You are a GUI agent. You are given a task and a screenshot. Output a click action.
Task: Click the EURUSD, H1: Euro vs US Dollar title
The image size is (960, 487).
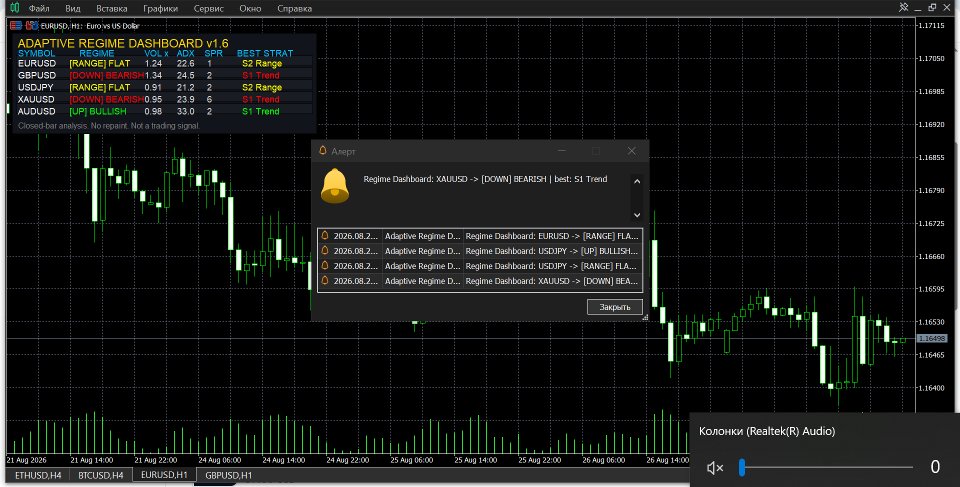90,26
